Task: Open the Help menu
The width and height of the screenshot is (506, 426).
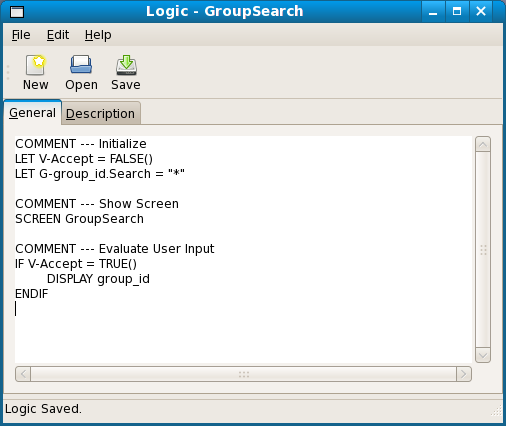Action: (98, 35)
